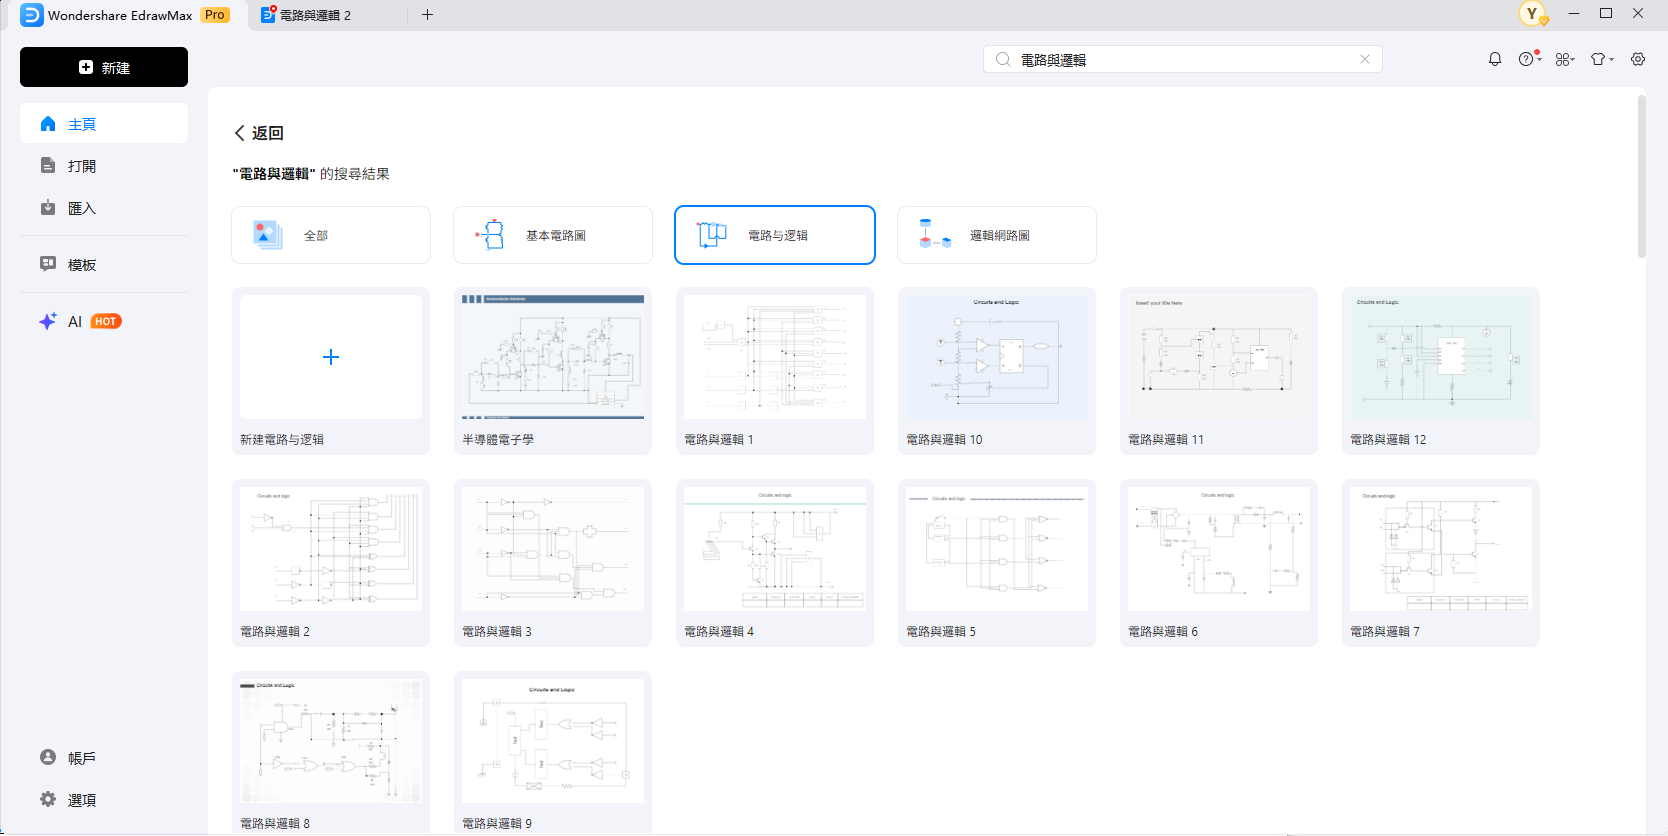1668x836 pixels.
Task: Open 帳戶 account page
Action: tap(80, 758)
